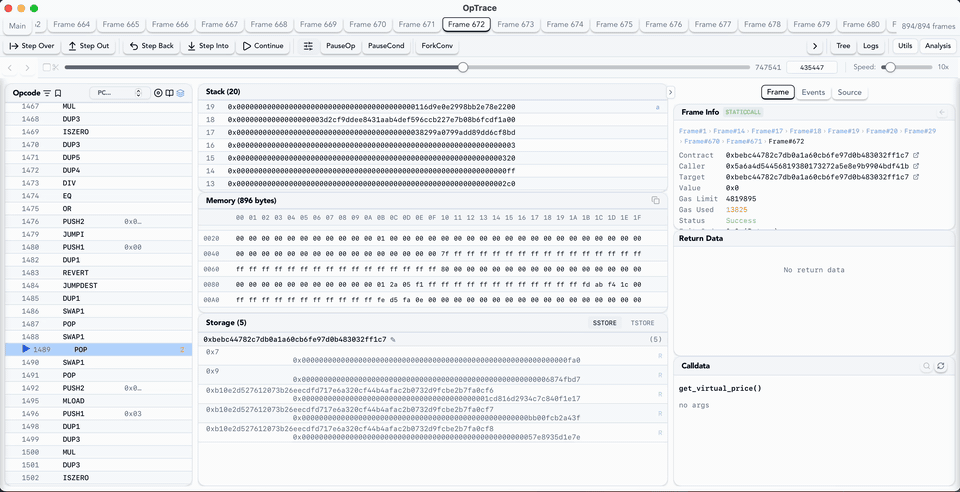Image resolution: width=960 pixels, height=492 pixels.
Task: Jump to Frame#29 in breadcrumb
Action: click(x=920, y=131)
